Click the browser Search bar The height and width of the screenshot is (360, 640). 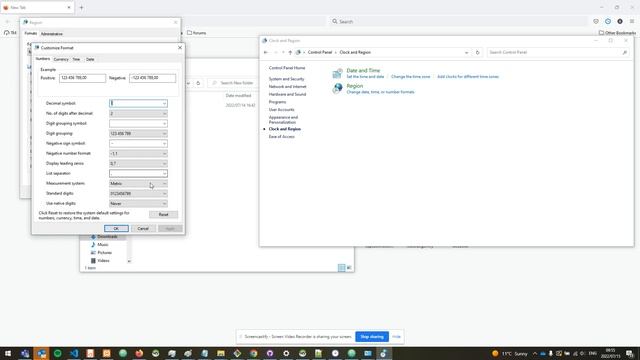[x=458, y=21]
